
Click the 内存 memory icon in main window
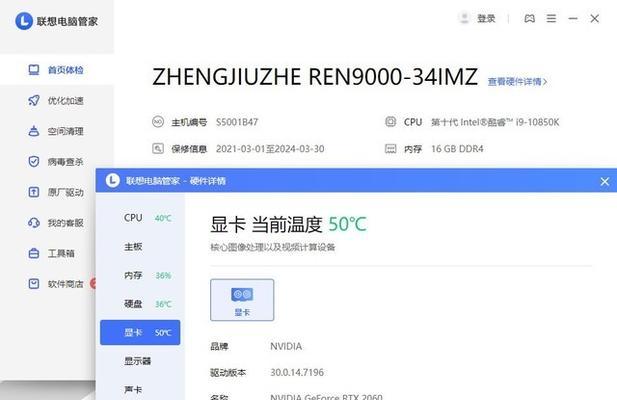coord(390,149)
